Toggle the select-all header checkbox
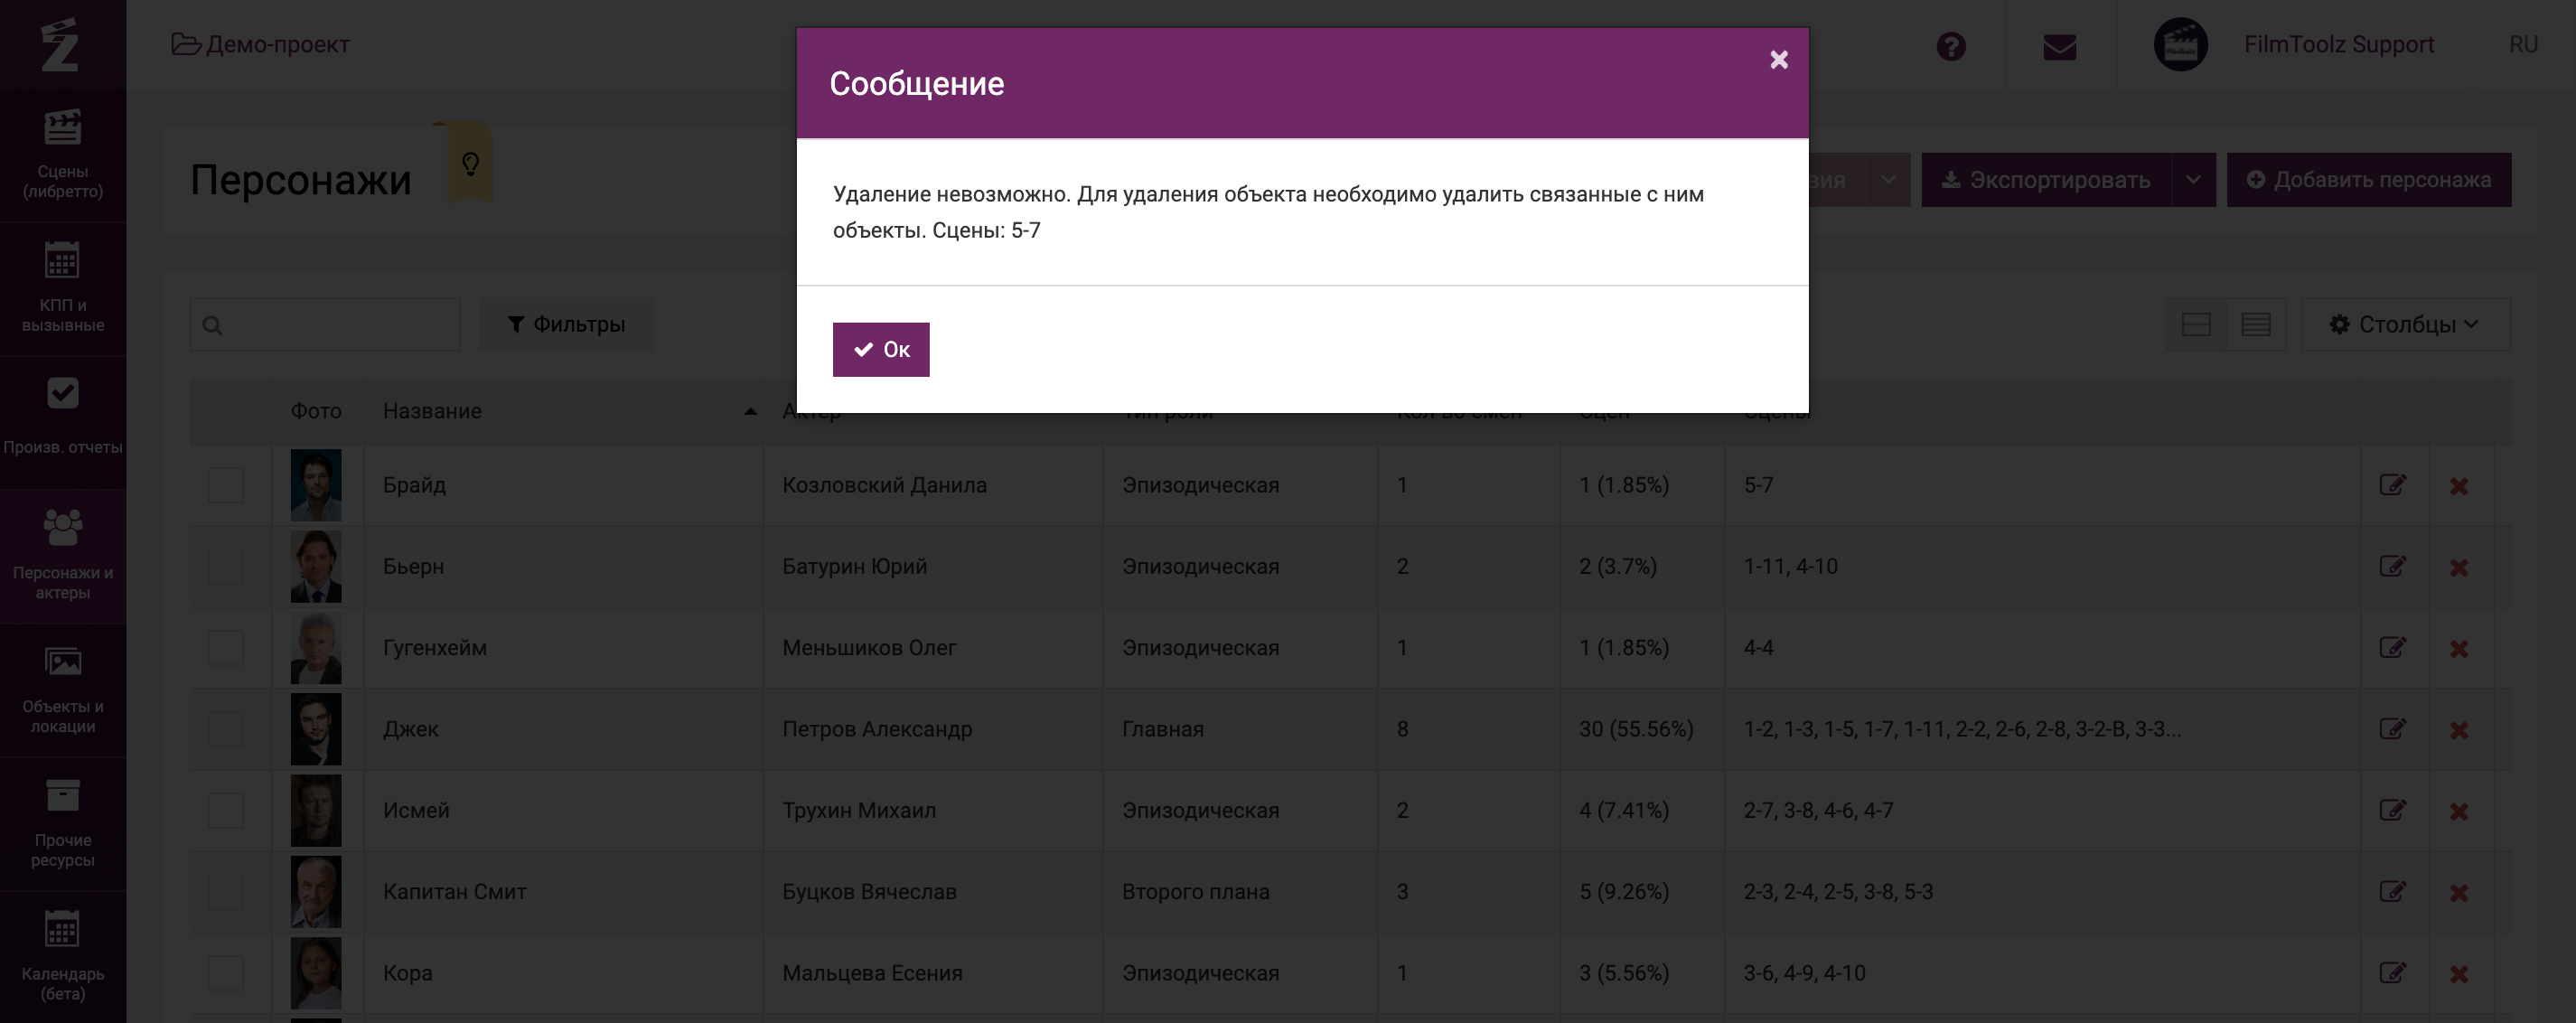This screenshot has height=1023, width=2576. [225, 411]
